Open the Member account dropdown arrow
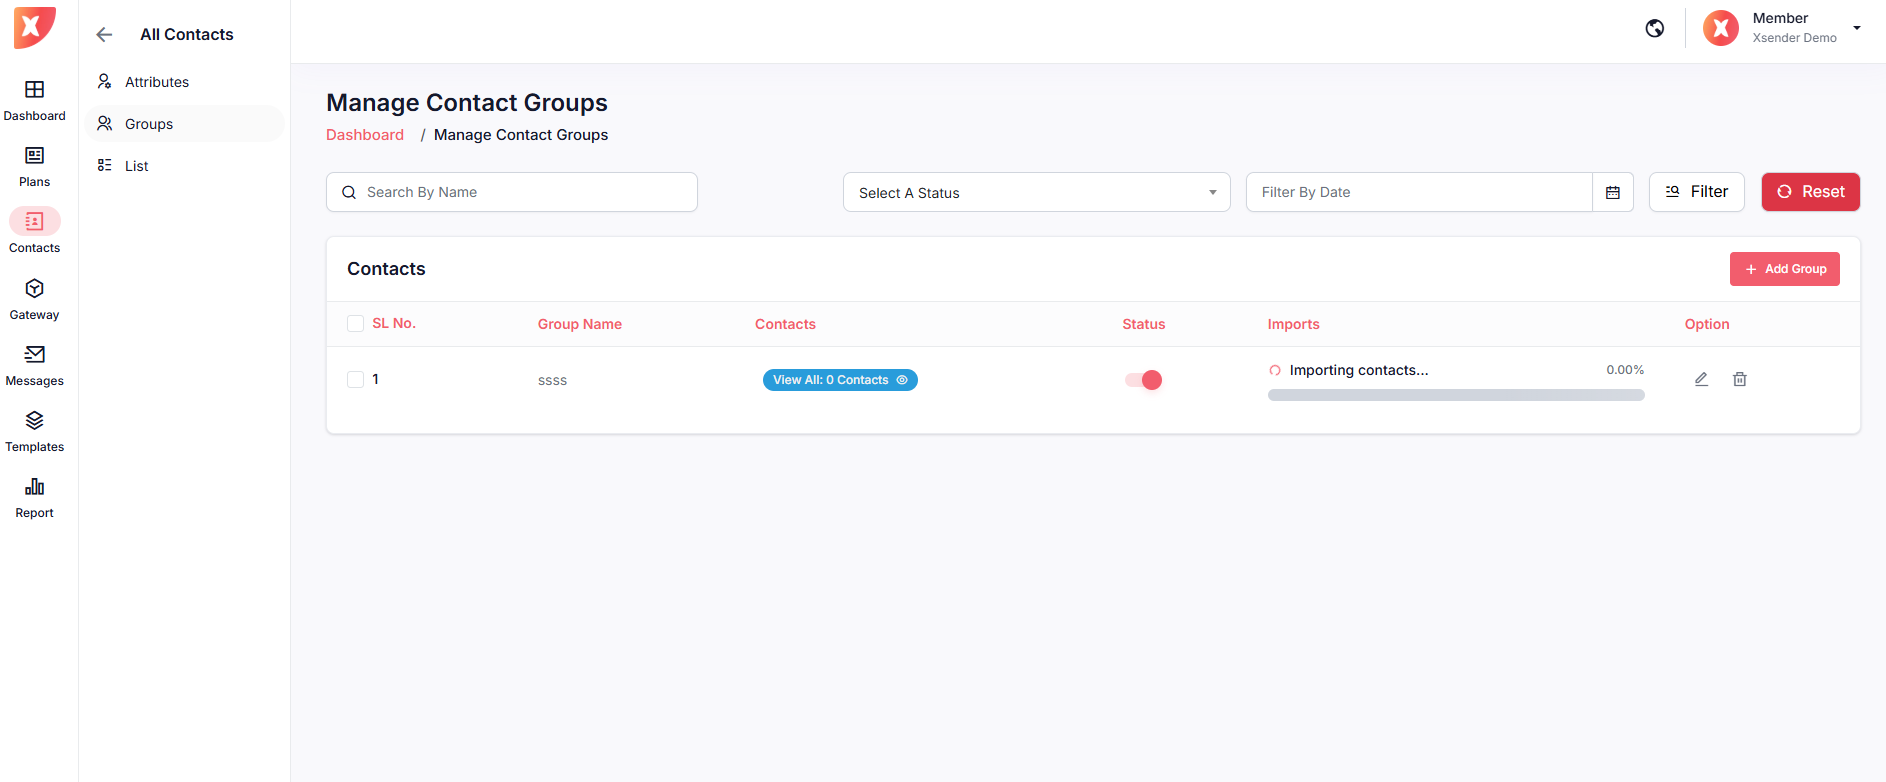 (1856, 28)
